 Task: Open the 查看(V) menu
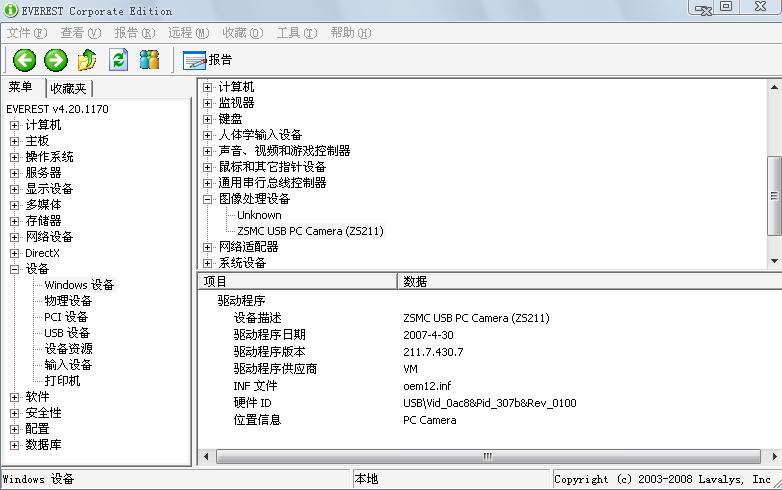coord(81,33)
